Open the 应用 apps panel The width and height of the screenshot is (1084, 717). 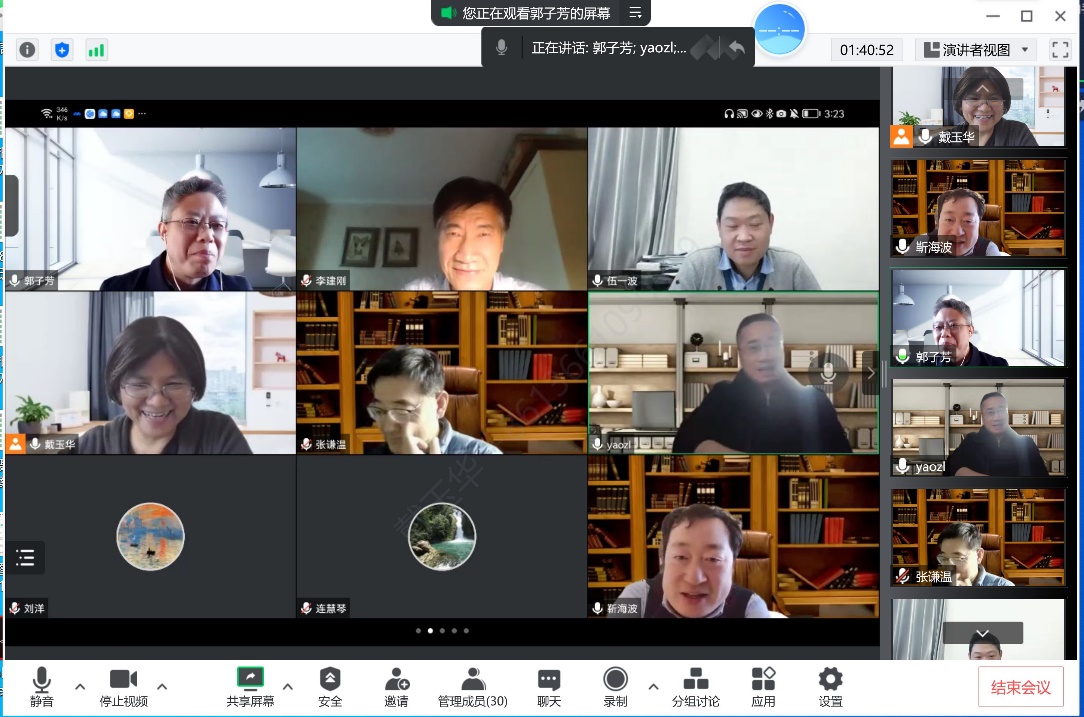pos(763,687)
